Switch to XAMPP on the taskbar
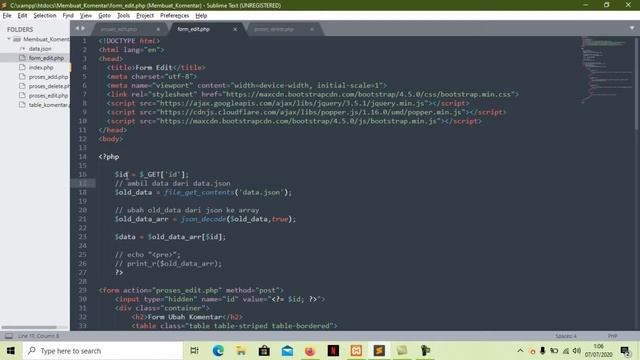Screen dimensions: 640x360 pyautogui.click(x=356, y=351)
